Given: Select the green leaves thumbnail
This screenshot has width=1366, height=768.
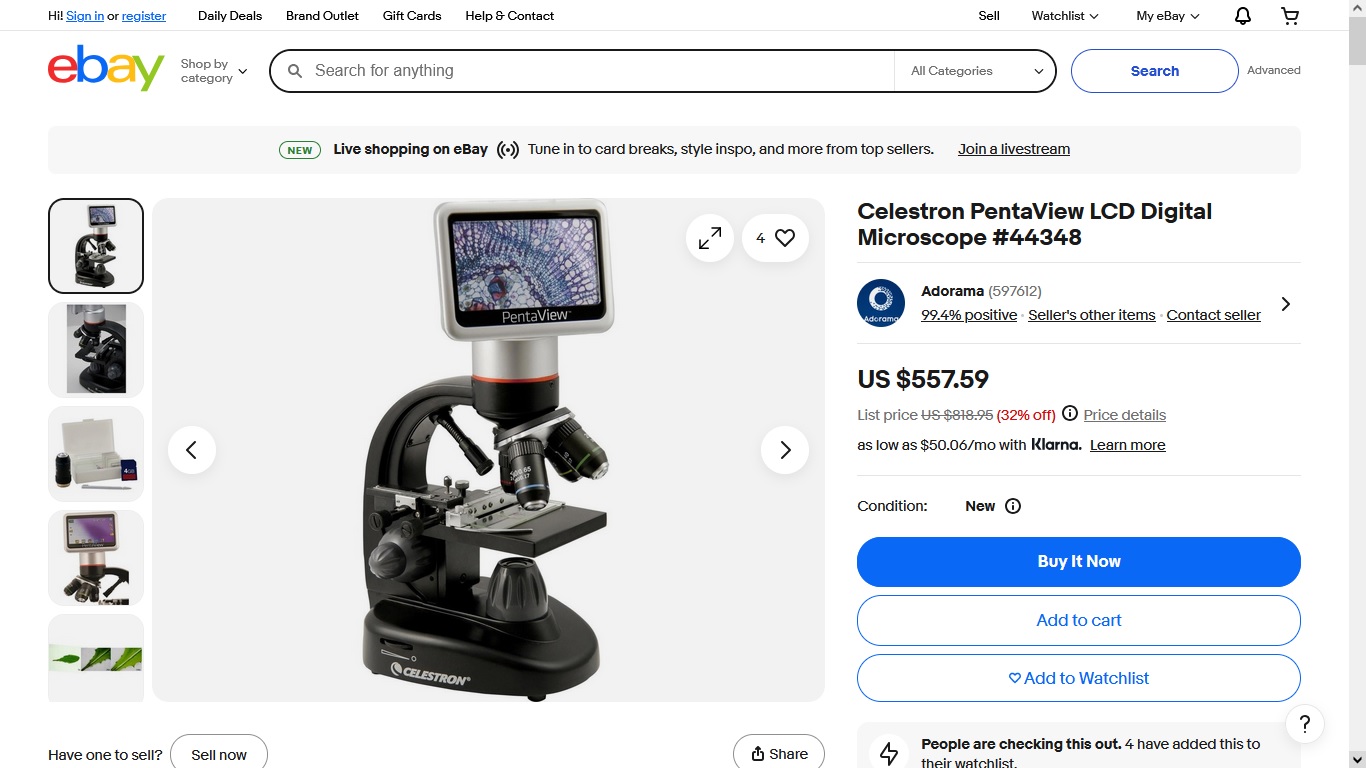Looking at the screenshot, I should [96, 658].
